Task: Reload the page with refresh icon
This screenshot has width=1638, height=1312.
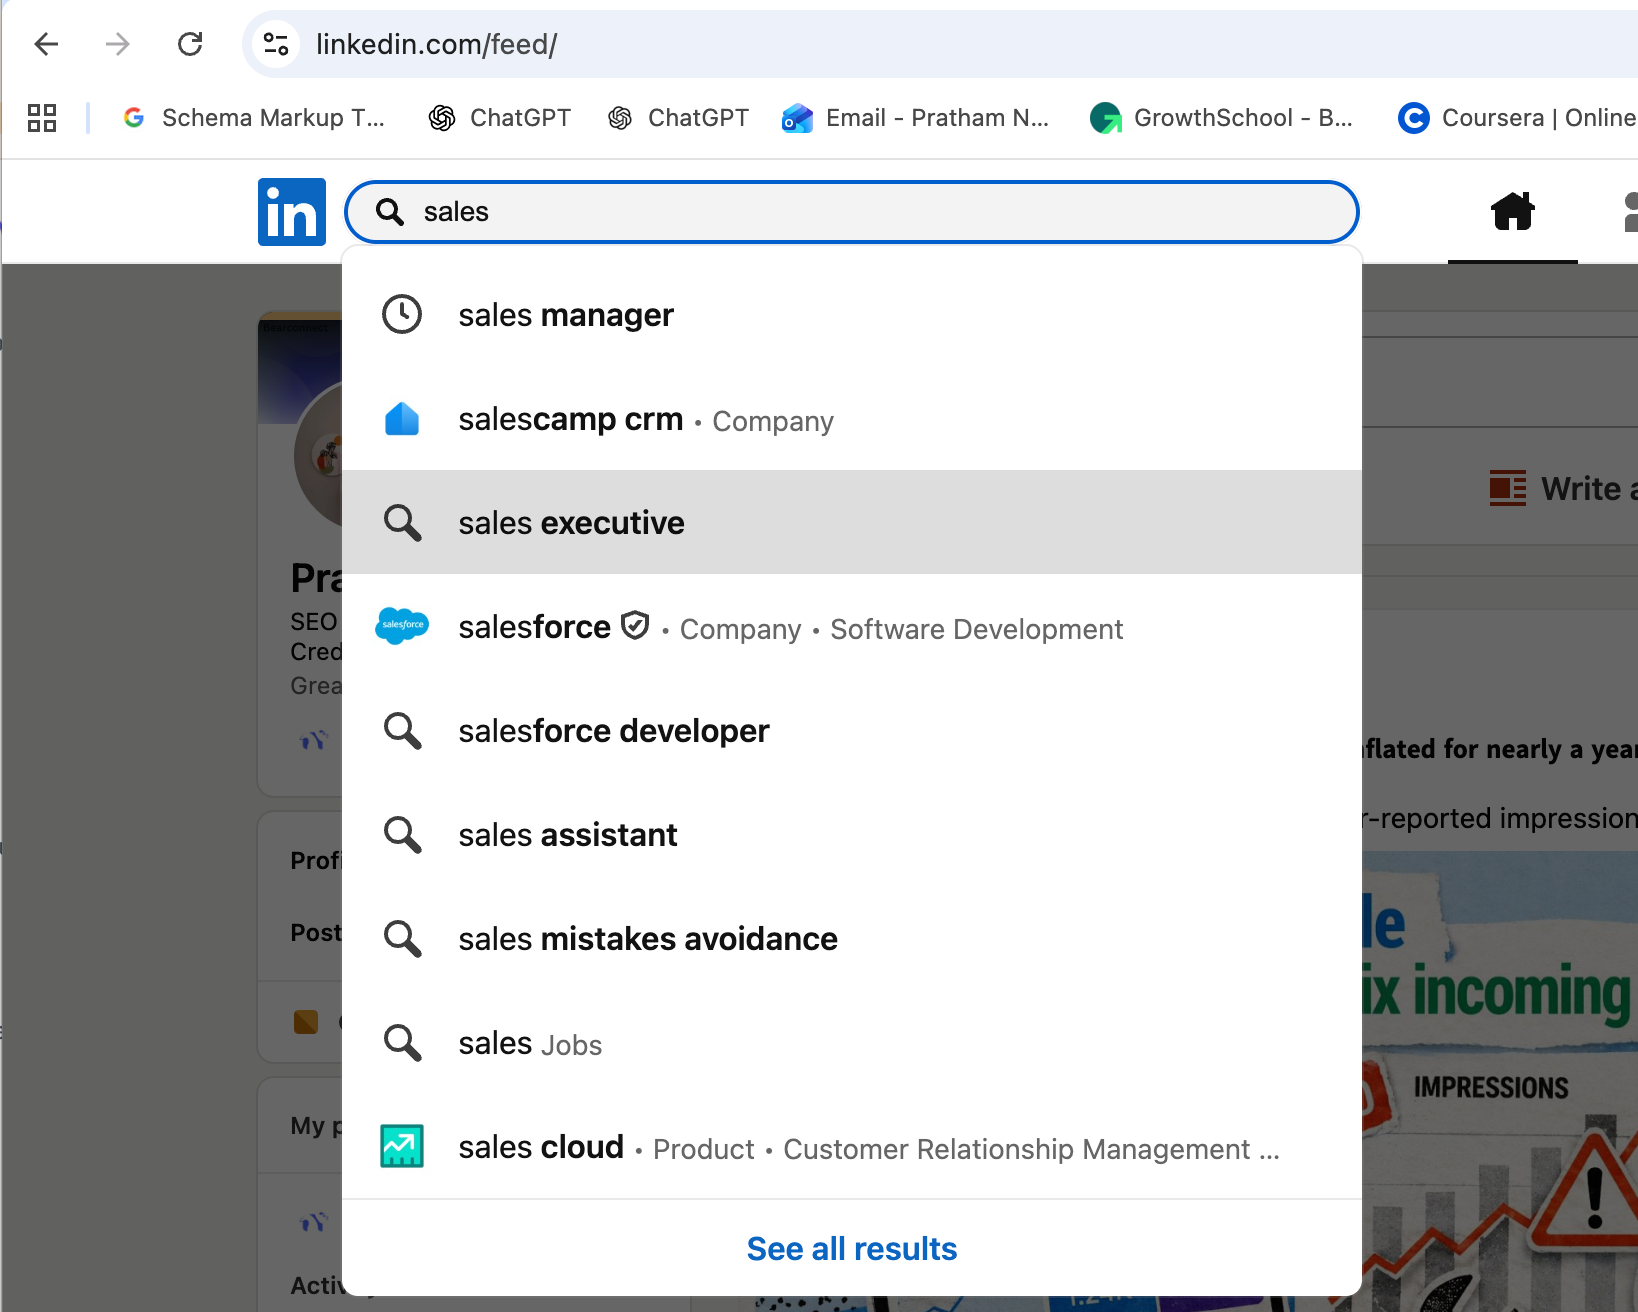Action: tap(190, 44)
